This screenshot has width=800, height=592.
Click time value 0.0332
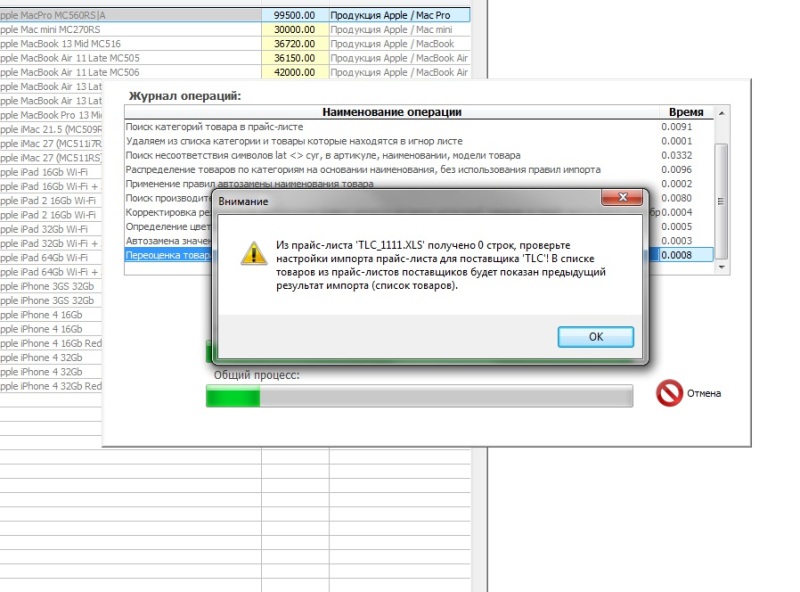coord(677,155)
